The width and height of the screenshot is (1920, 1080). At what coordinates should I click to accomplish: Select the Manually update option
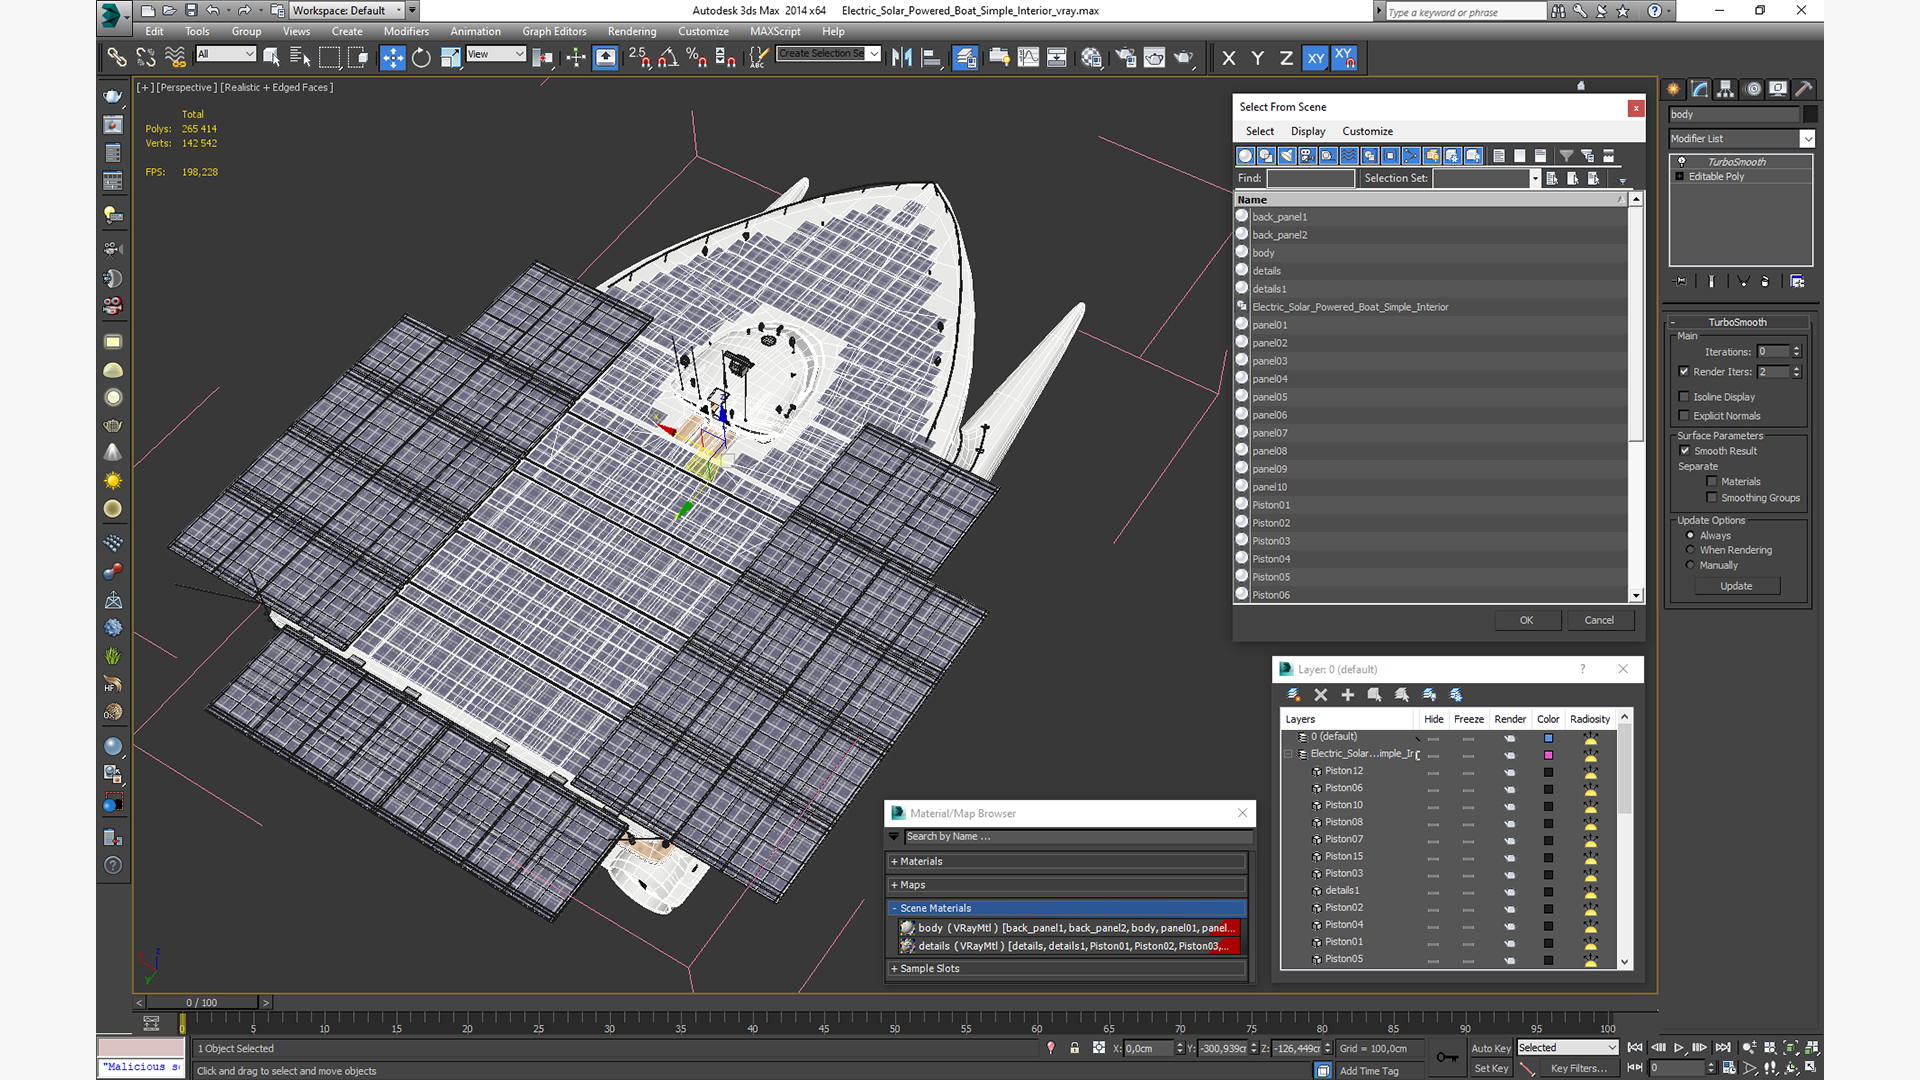1690,565
